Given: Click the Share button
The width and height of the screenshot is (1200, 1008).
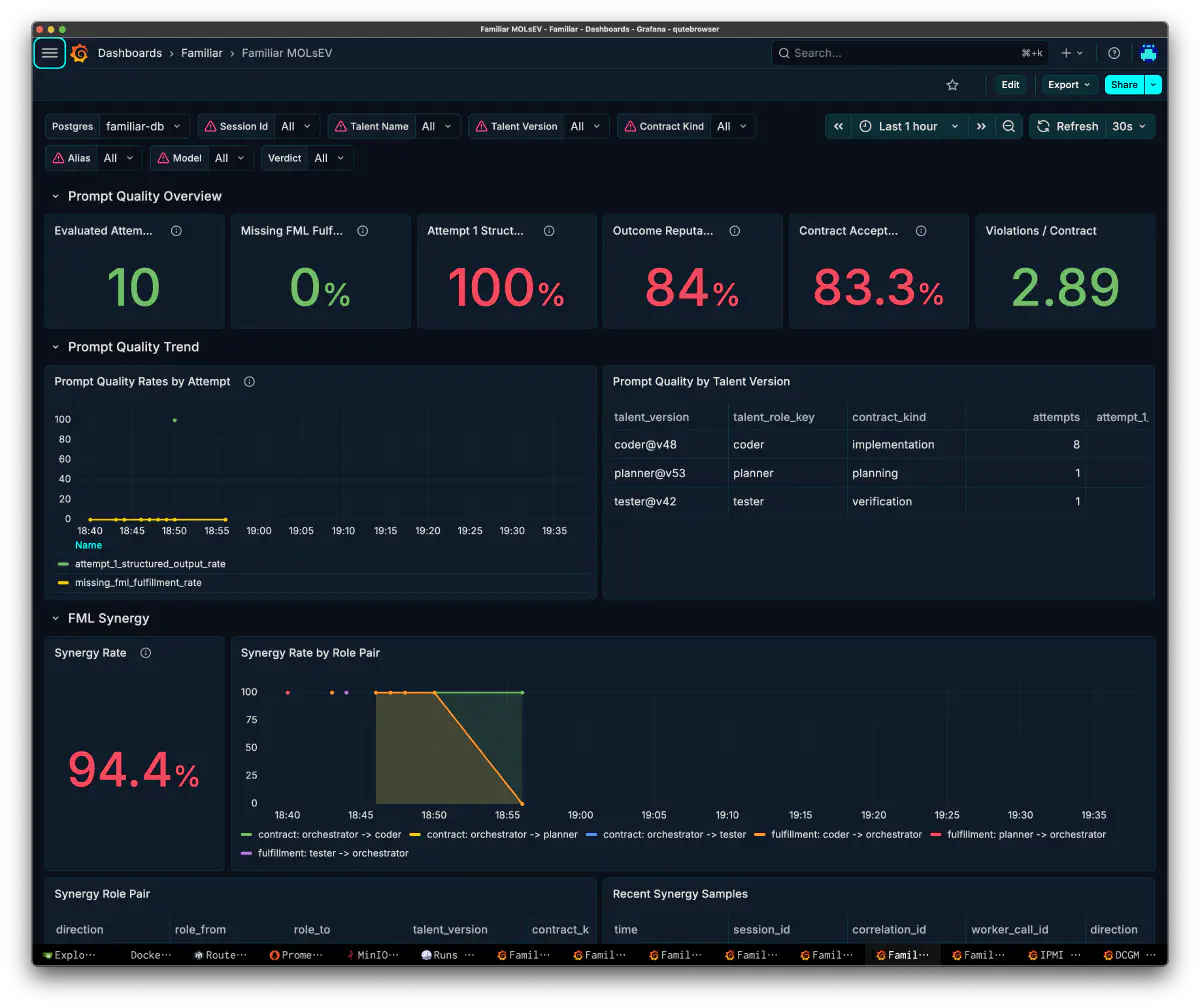Looking at the screenshot, I should click(x=1124, y=85).
